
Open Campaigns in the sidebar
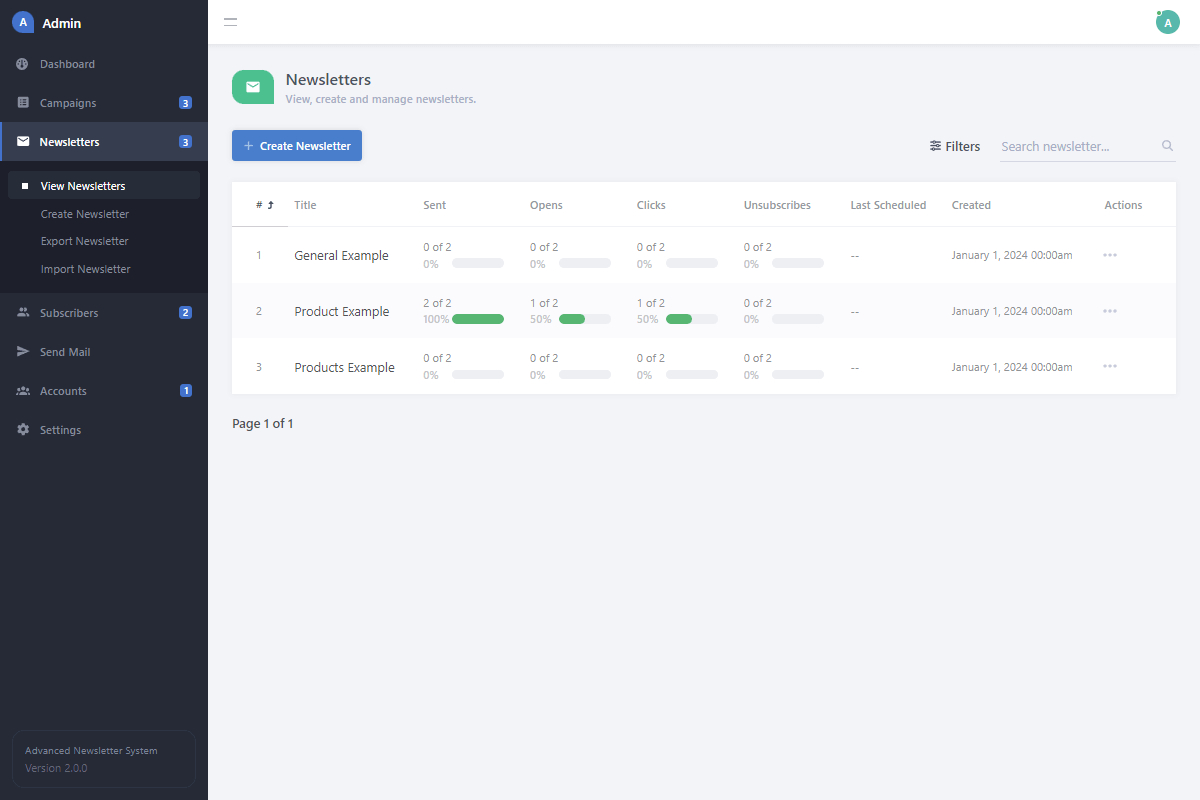tap(68, 103)
